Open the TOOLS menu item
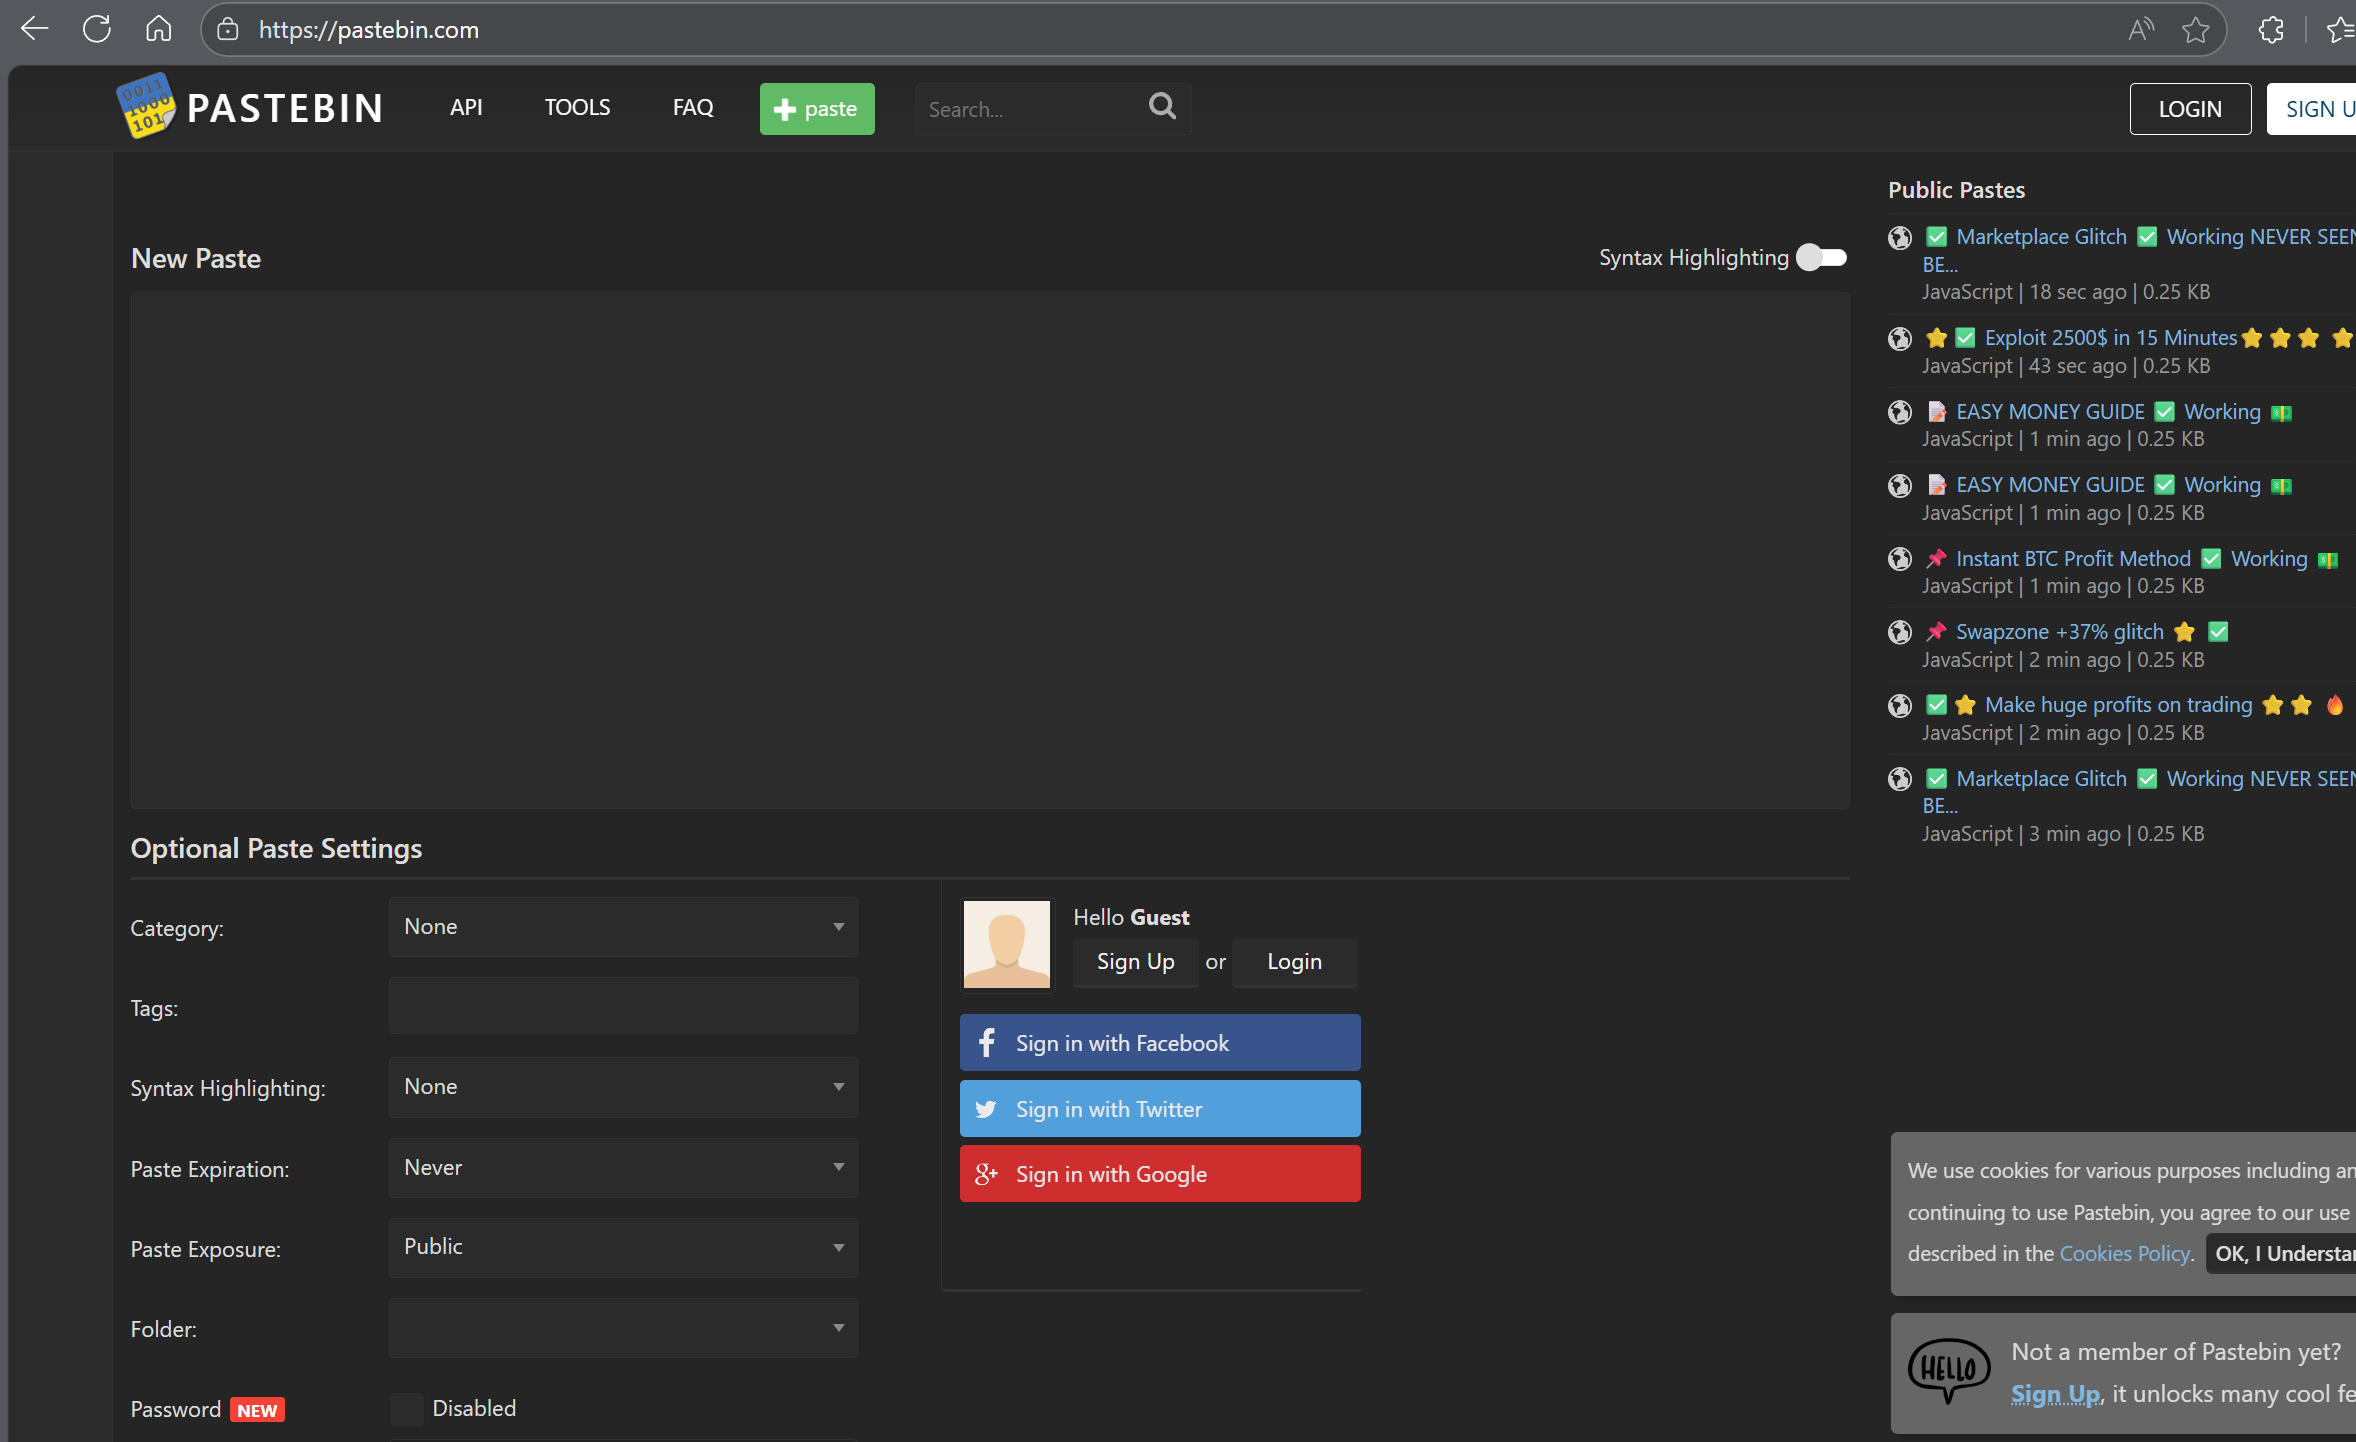The width and height of the screenshot is (2356, 1442). coord(577,108)
